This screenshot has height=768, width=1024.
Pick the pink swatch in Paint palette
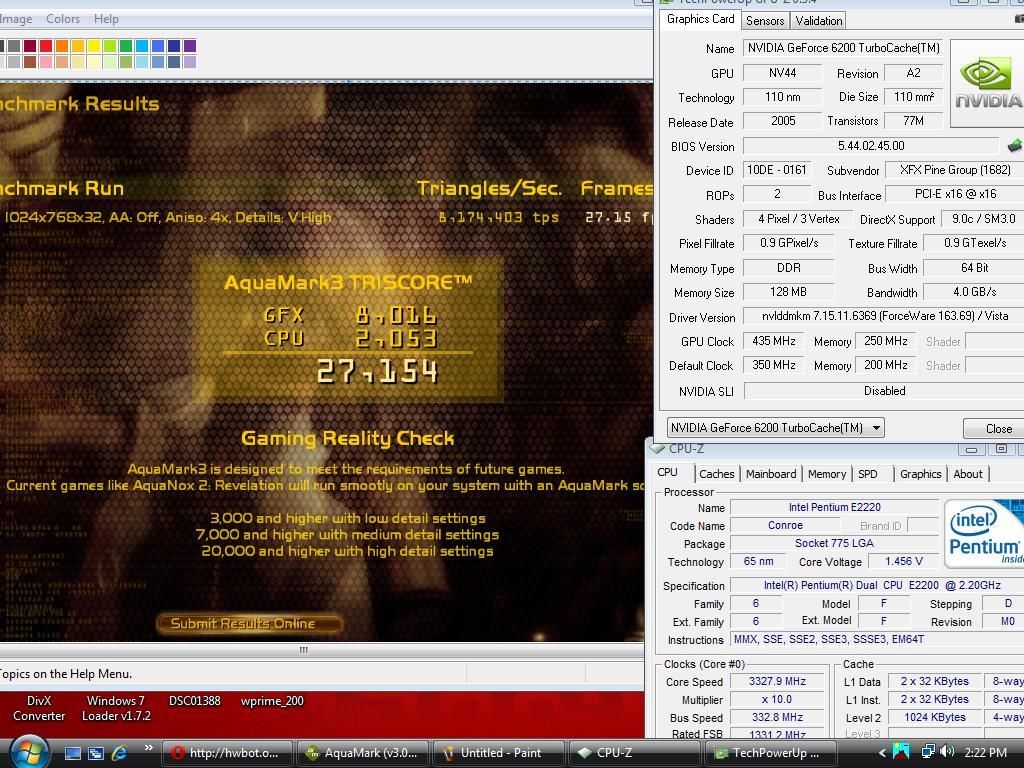[x=46, y=62]
